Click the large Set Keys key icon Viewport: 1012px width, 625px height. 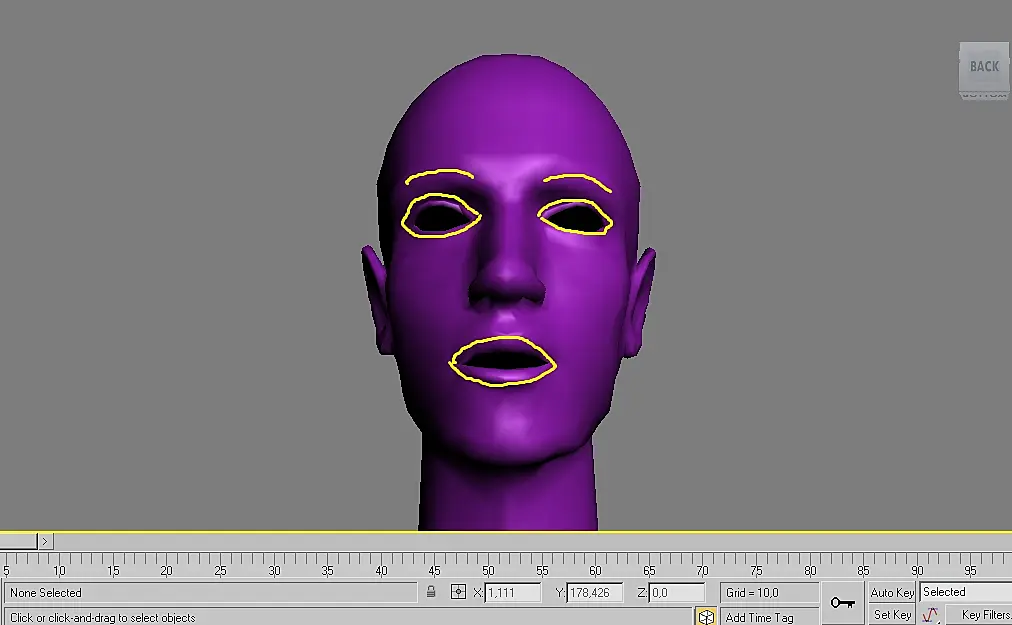(842, 603)
